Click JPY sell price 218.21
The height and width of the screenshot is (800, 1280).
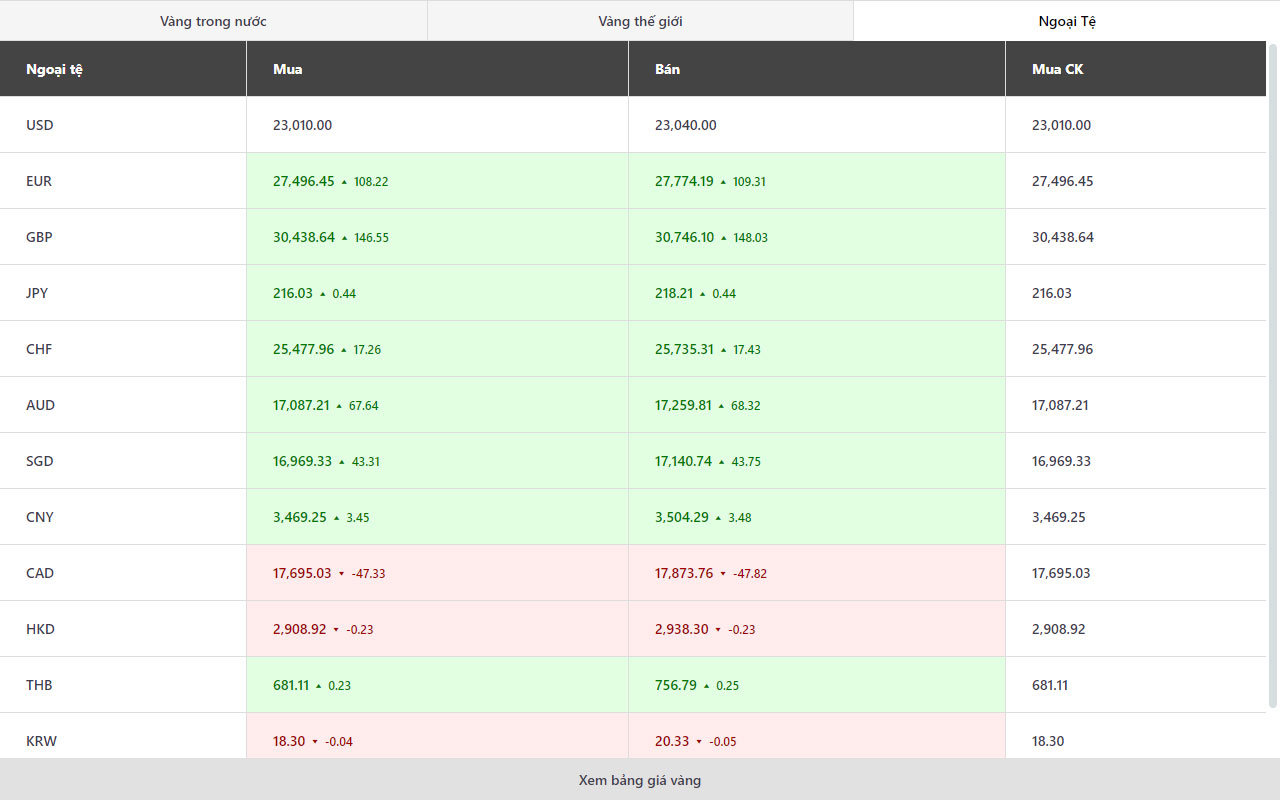[x=674, y=293]
